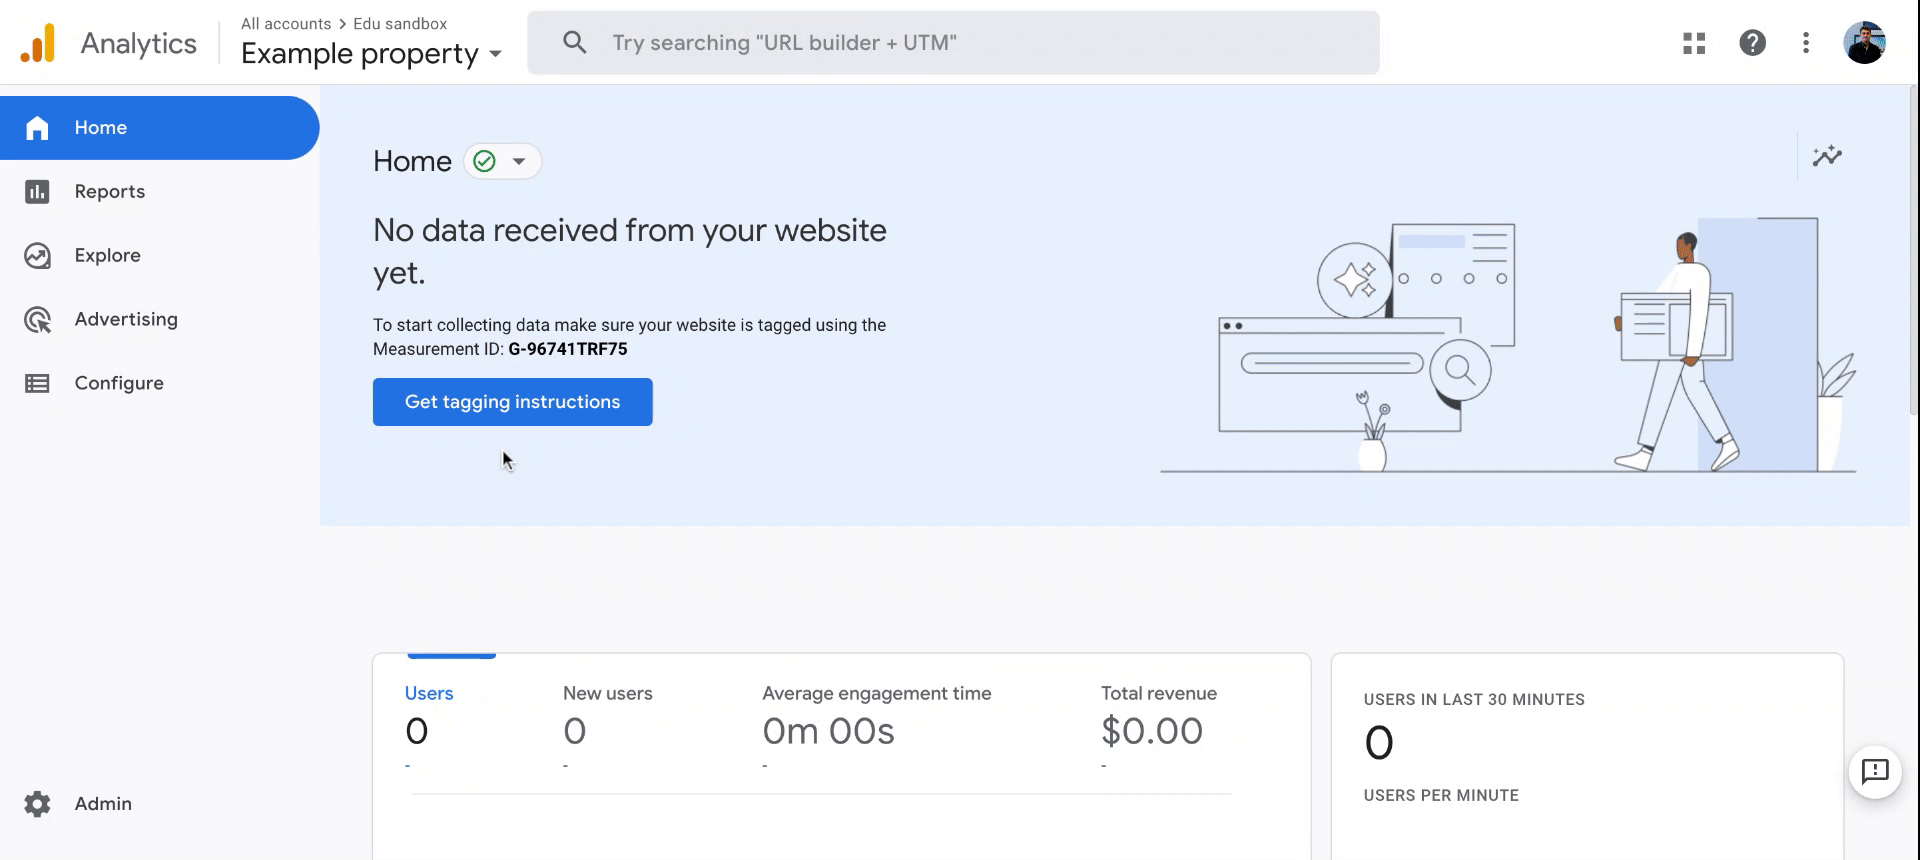Click Get tagging instructions button

tap(512, 402)
